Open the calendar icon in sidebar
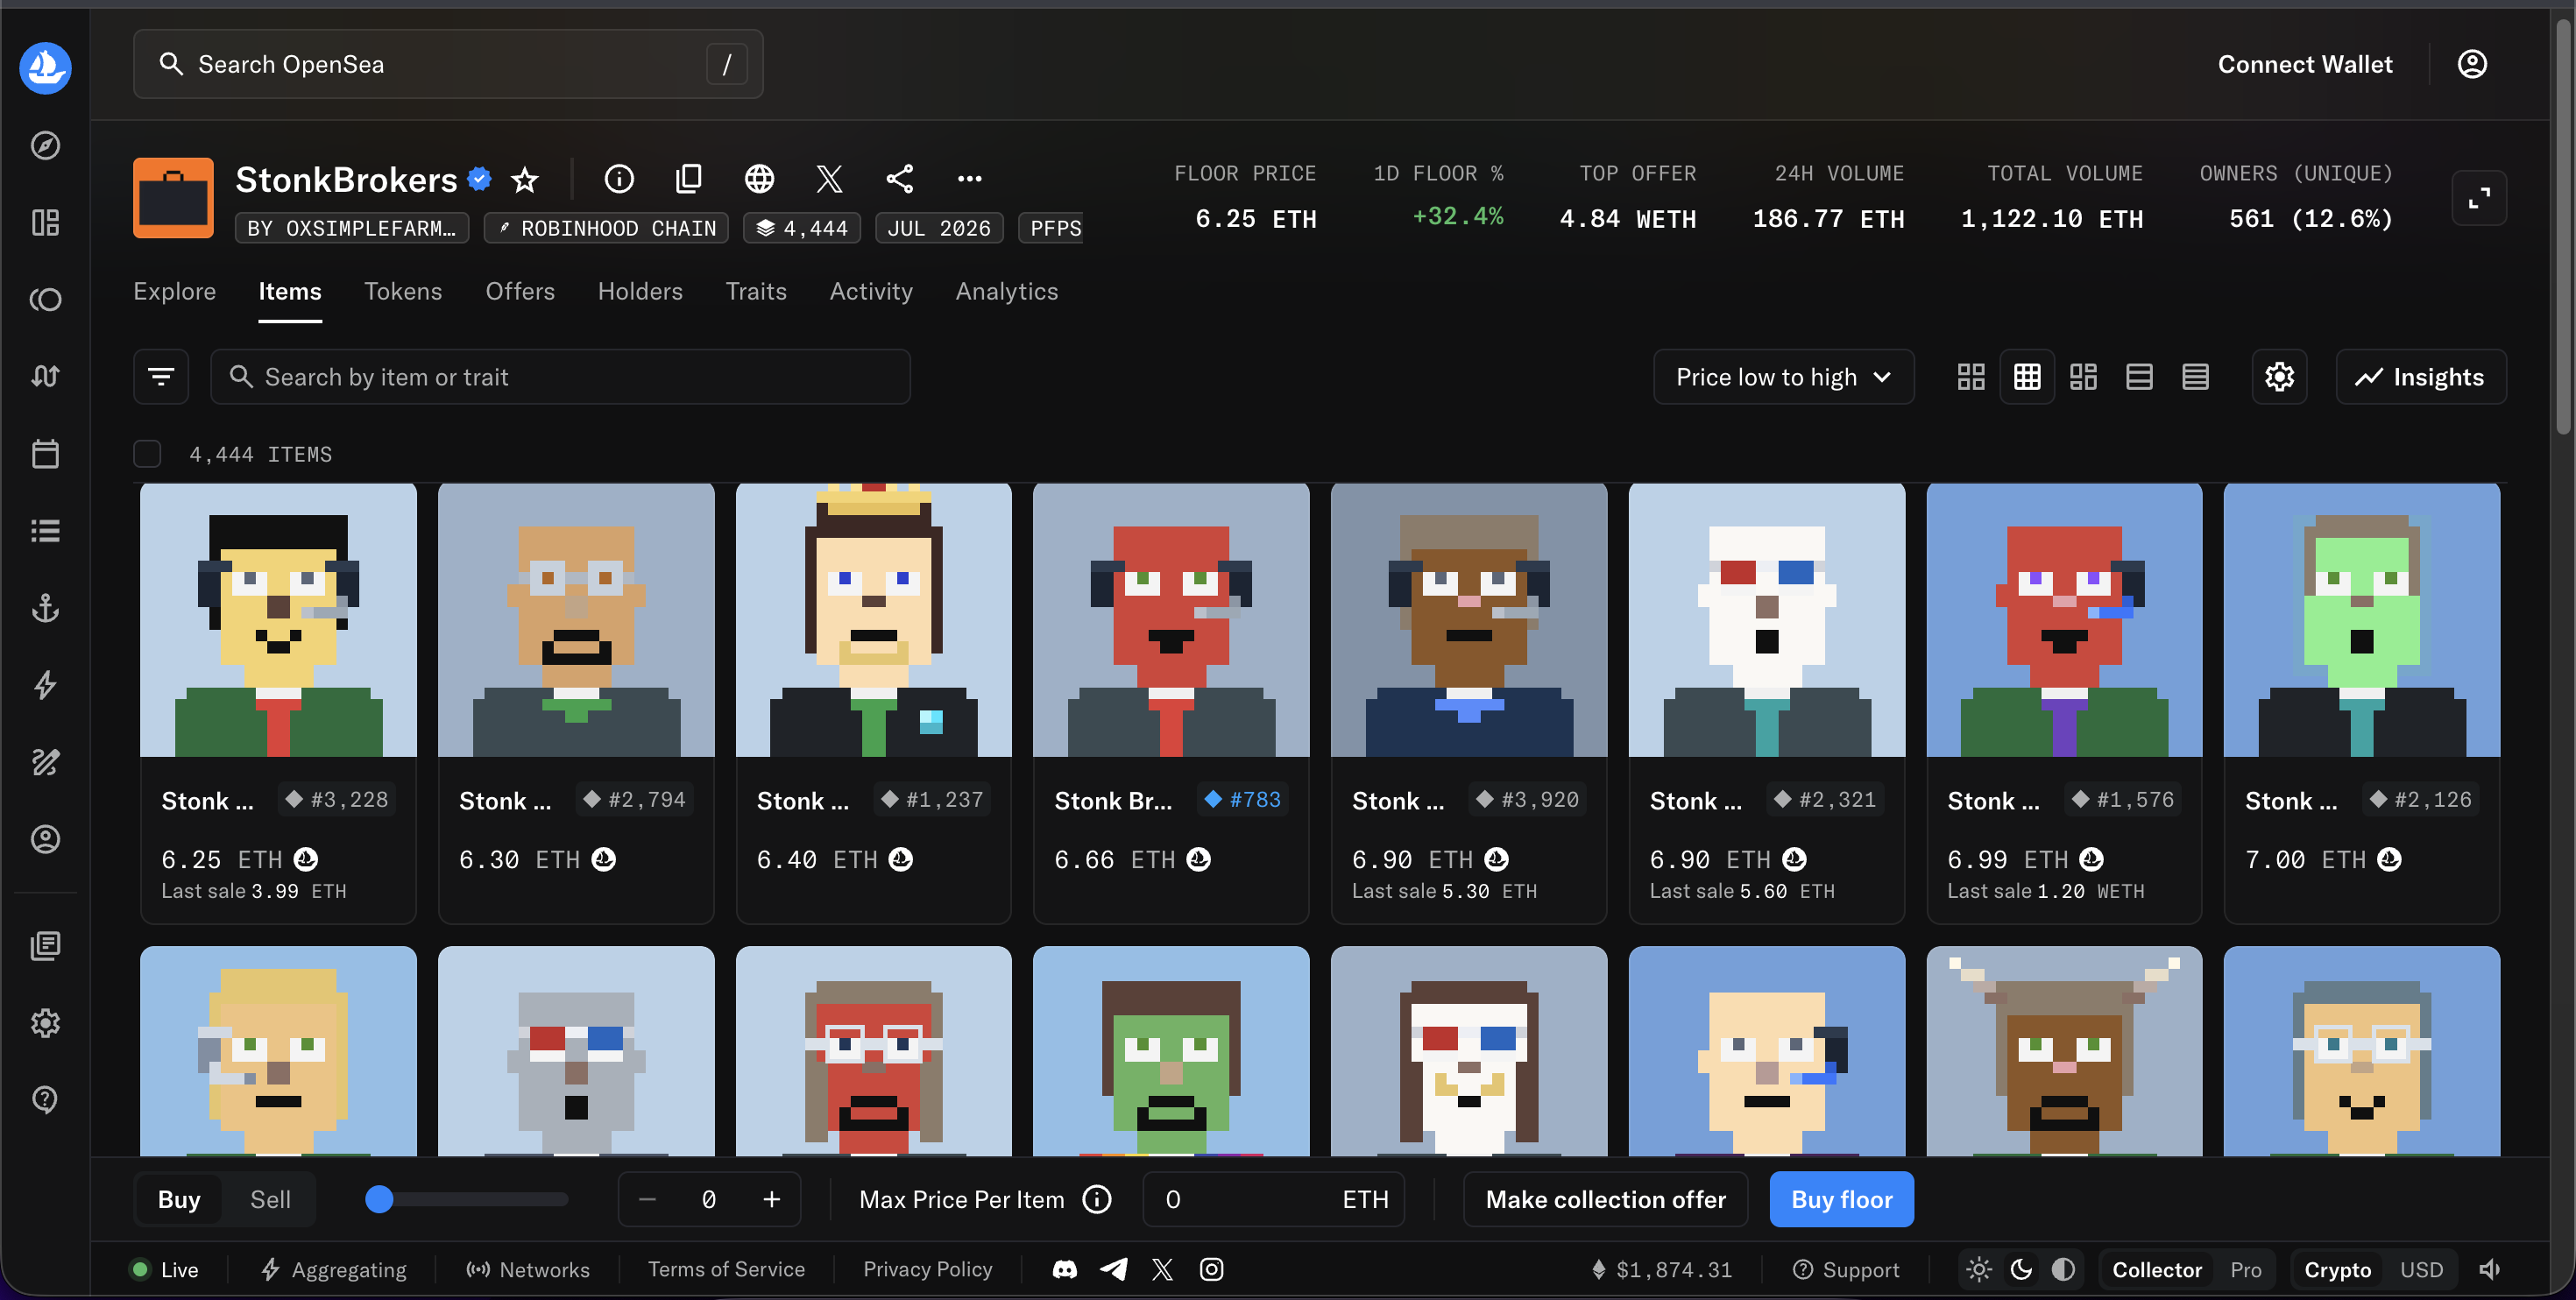The width and height of the screenshot is (2576, 1300). click(45, 454)
